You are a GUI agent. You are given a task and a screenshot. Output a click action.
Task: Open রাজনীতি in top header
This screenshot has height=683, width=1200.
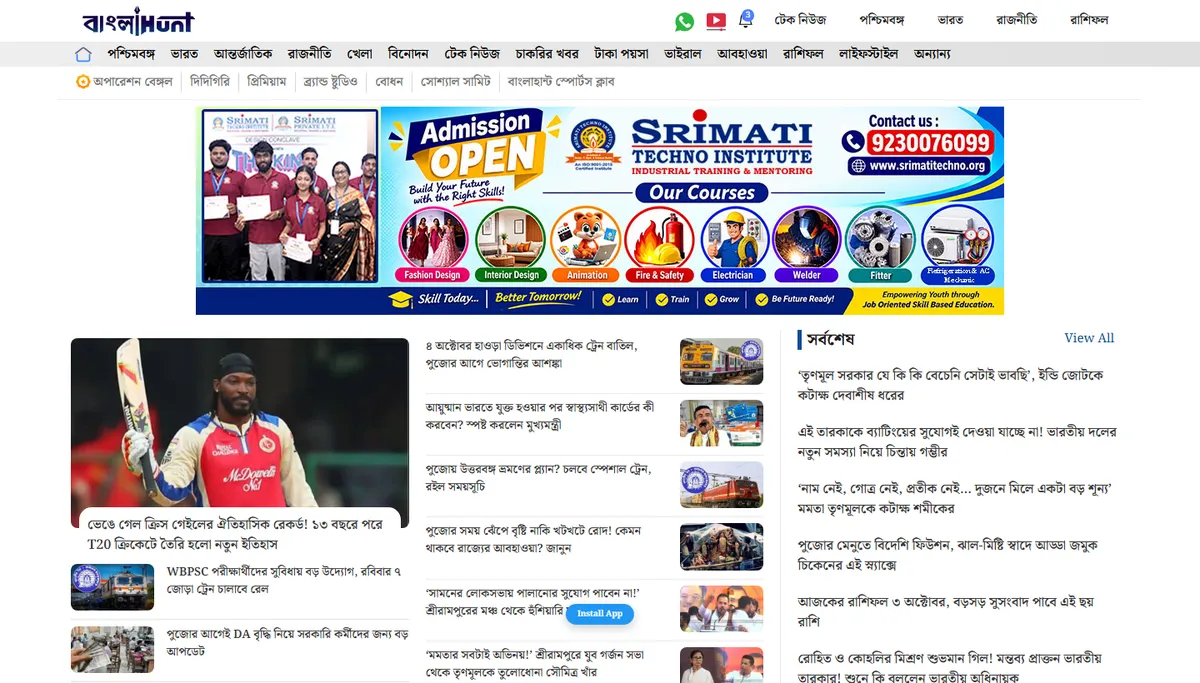pyautogui.click(x=1016, y=20)
